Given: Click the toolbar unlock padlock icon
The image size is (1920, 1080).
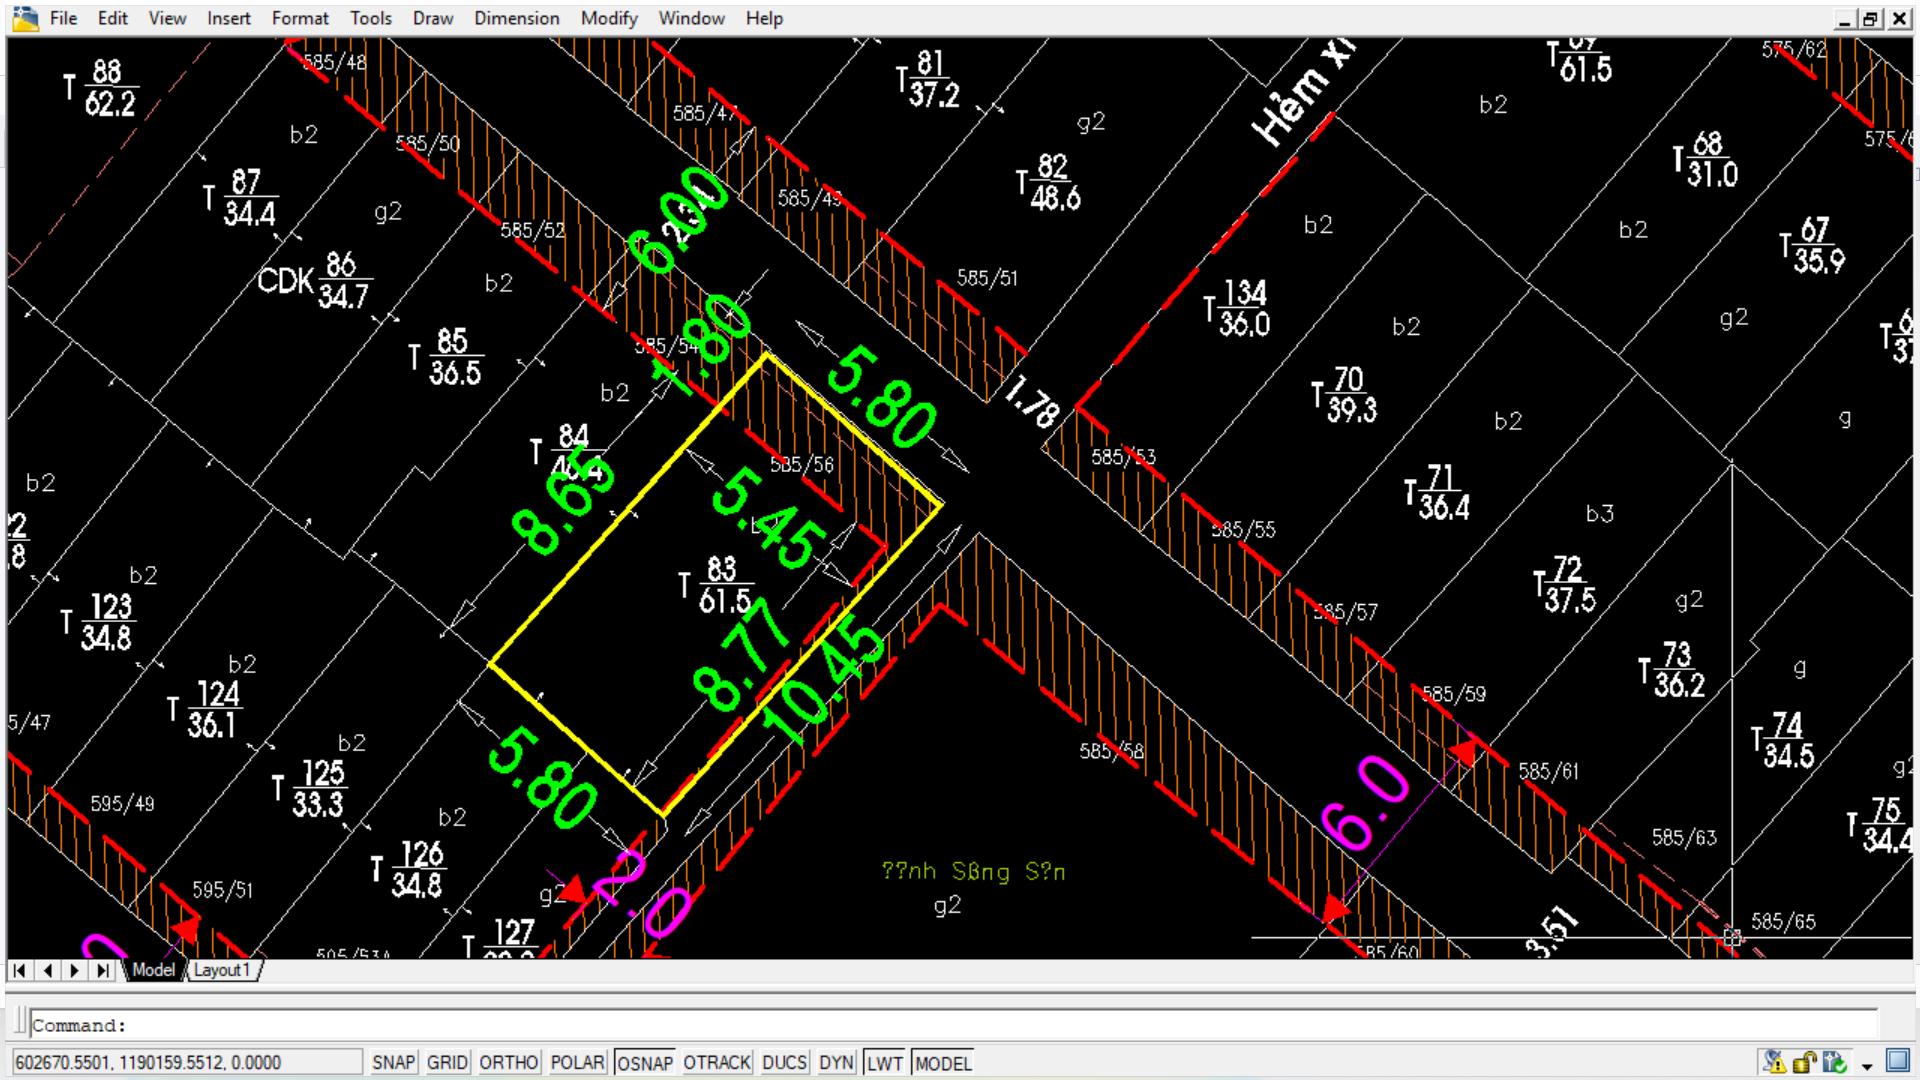Looking at the screenshot, I should 1805,1062.
